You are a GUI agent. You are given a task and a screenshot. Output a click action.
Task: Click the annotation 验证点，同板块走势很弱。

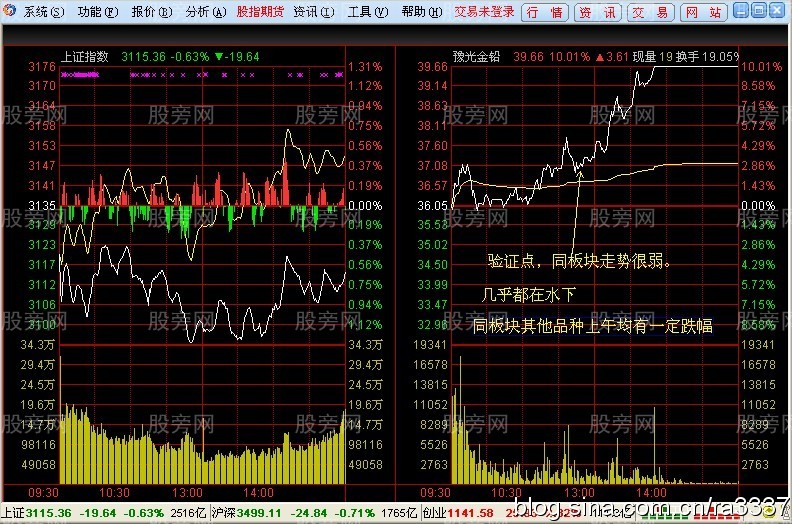pyautogui.click(x=579, y=261)
